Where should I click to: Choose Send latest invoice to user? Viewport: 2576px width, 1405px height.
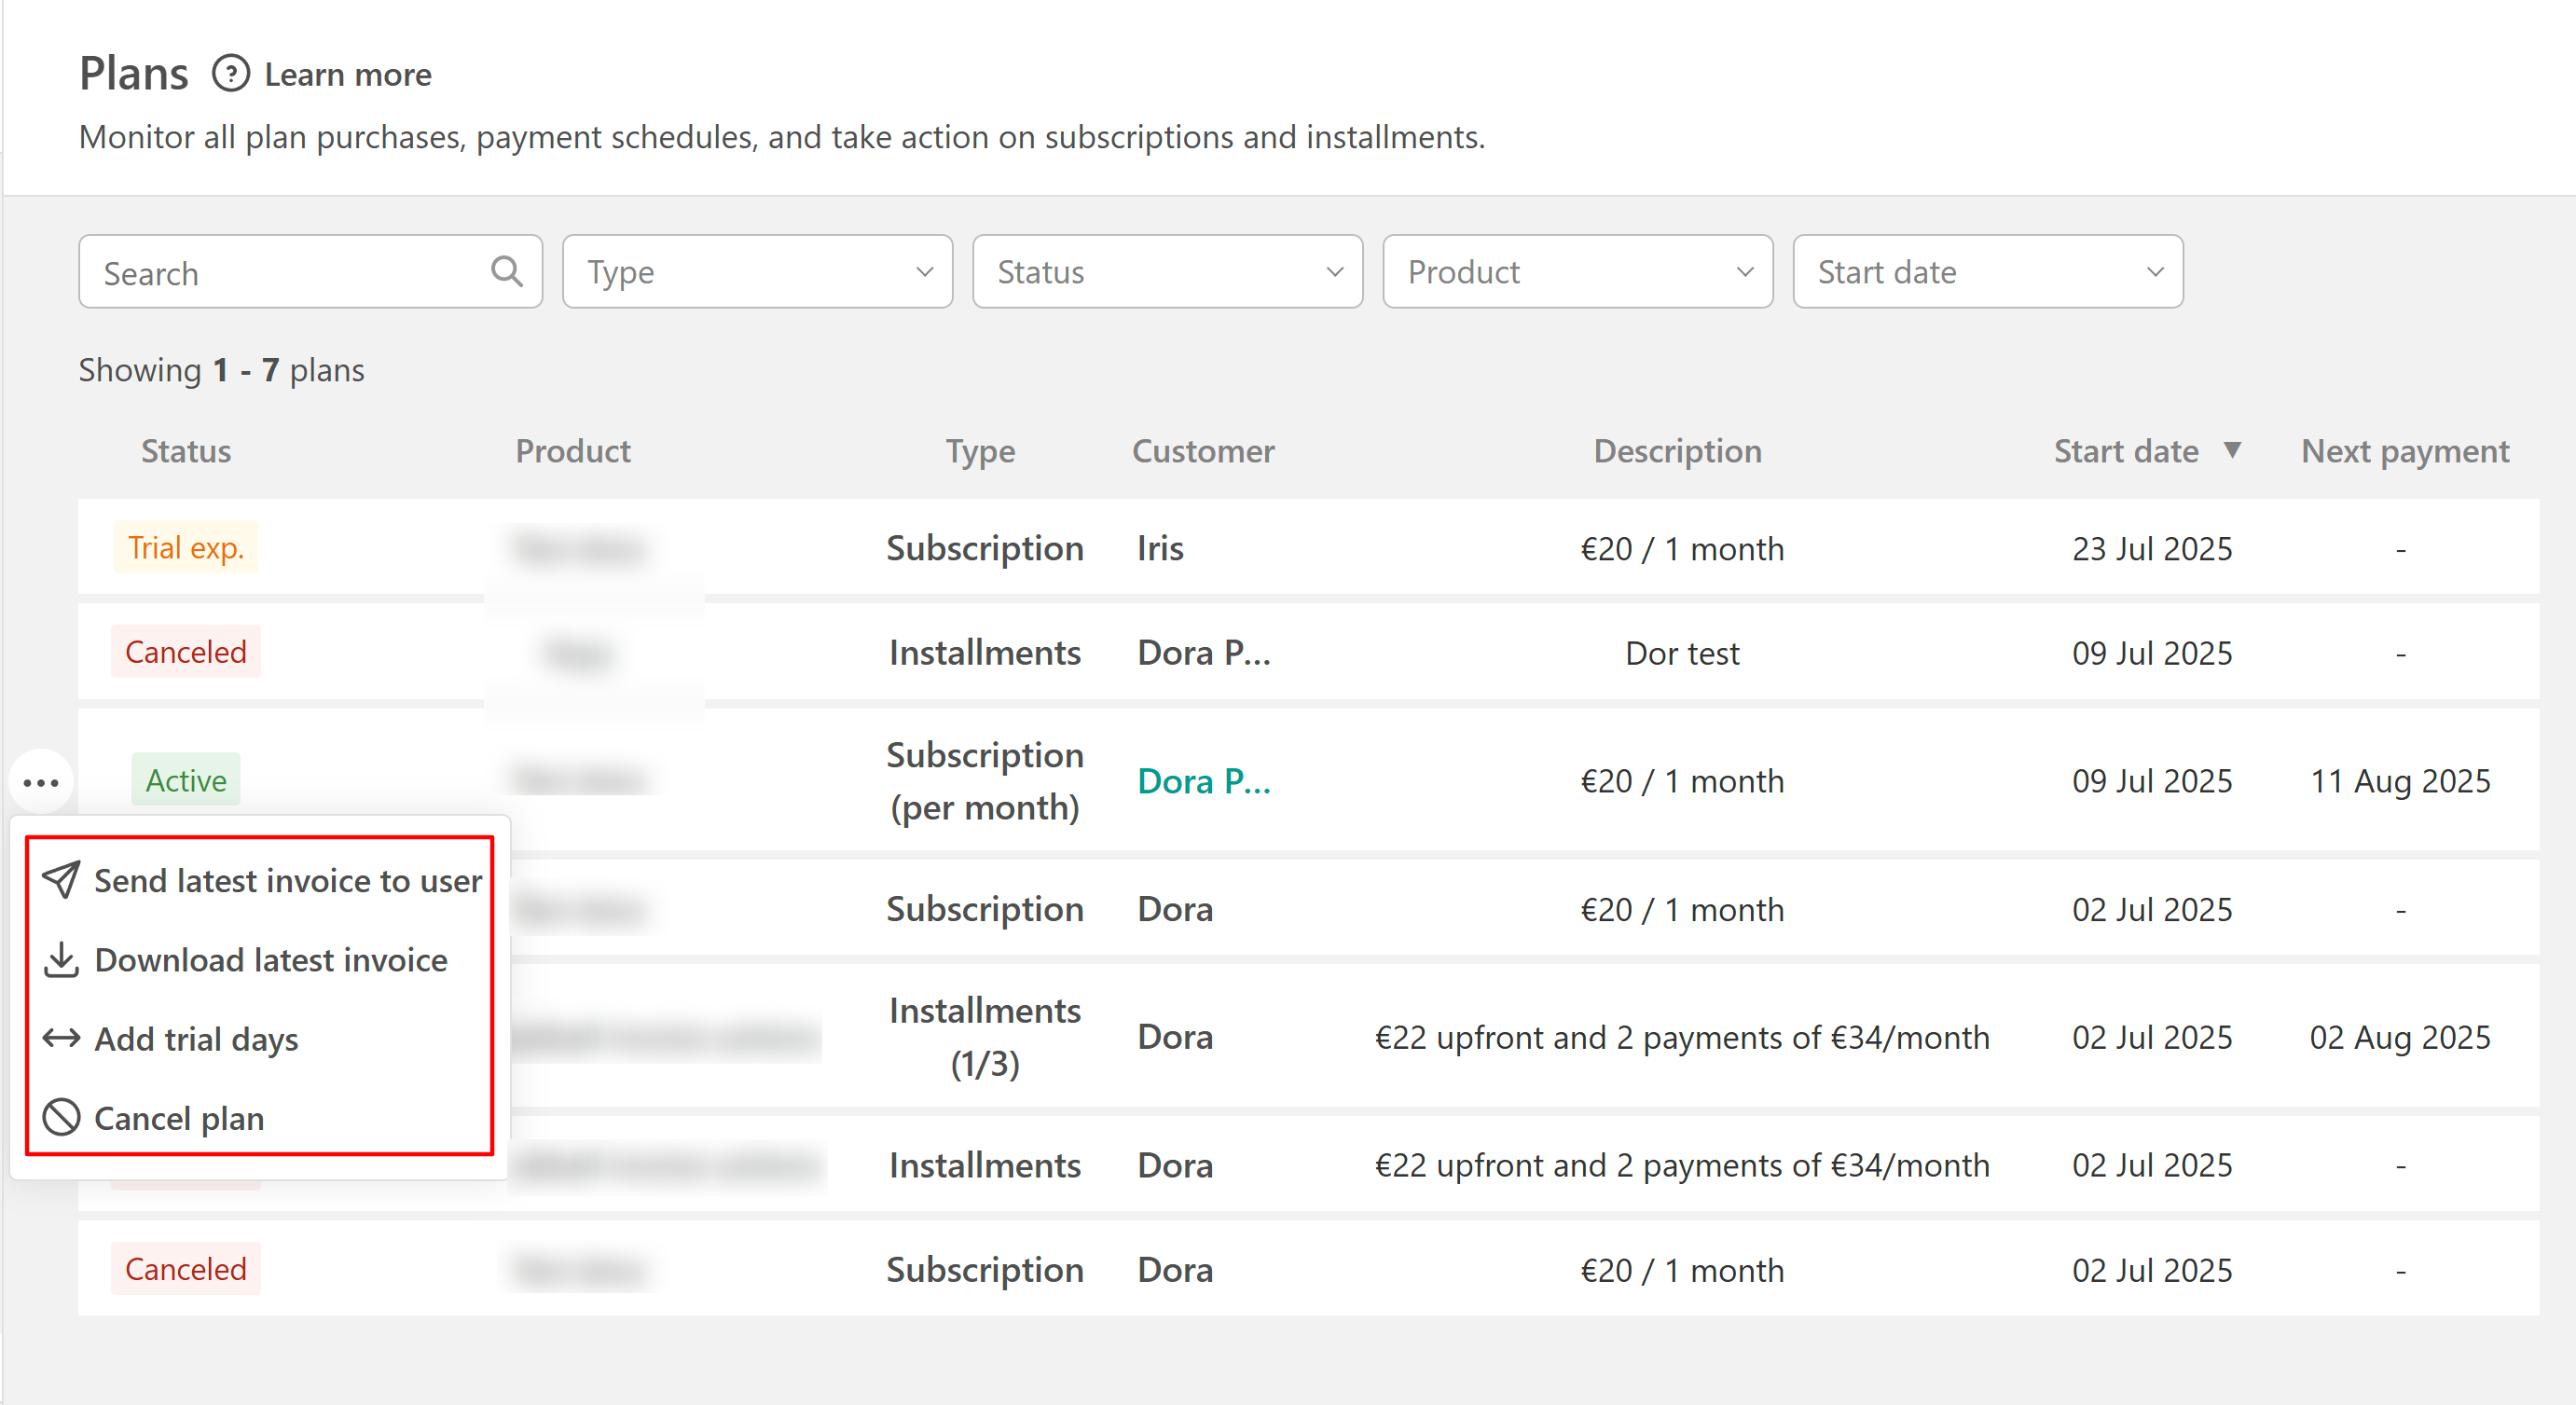288,880
